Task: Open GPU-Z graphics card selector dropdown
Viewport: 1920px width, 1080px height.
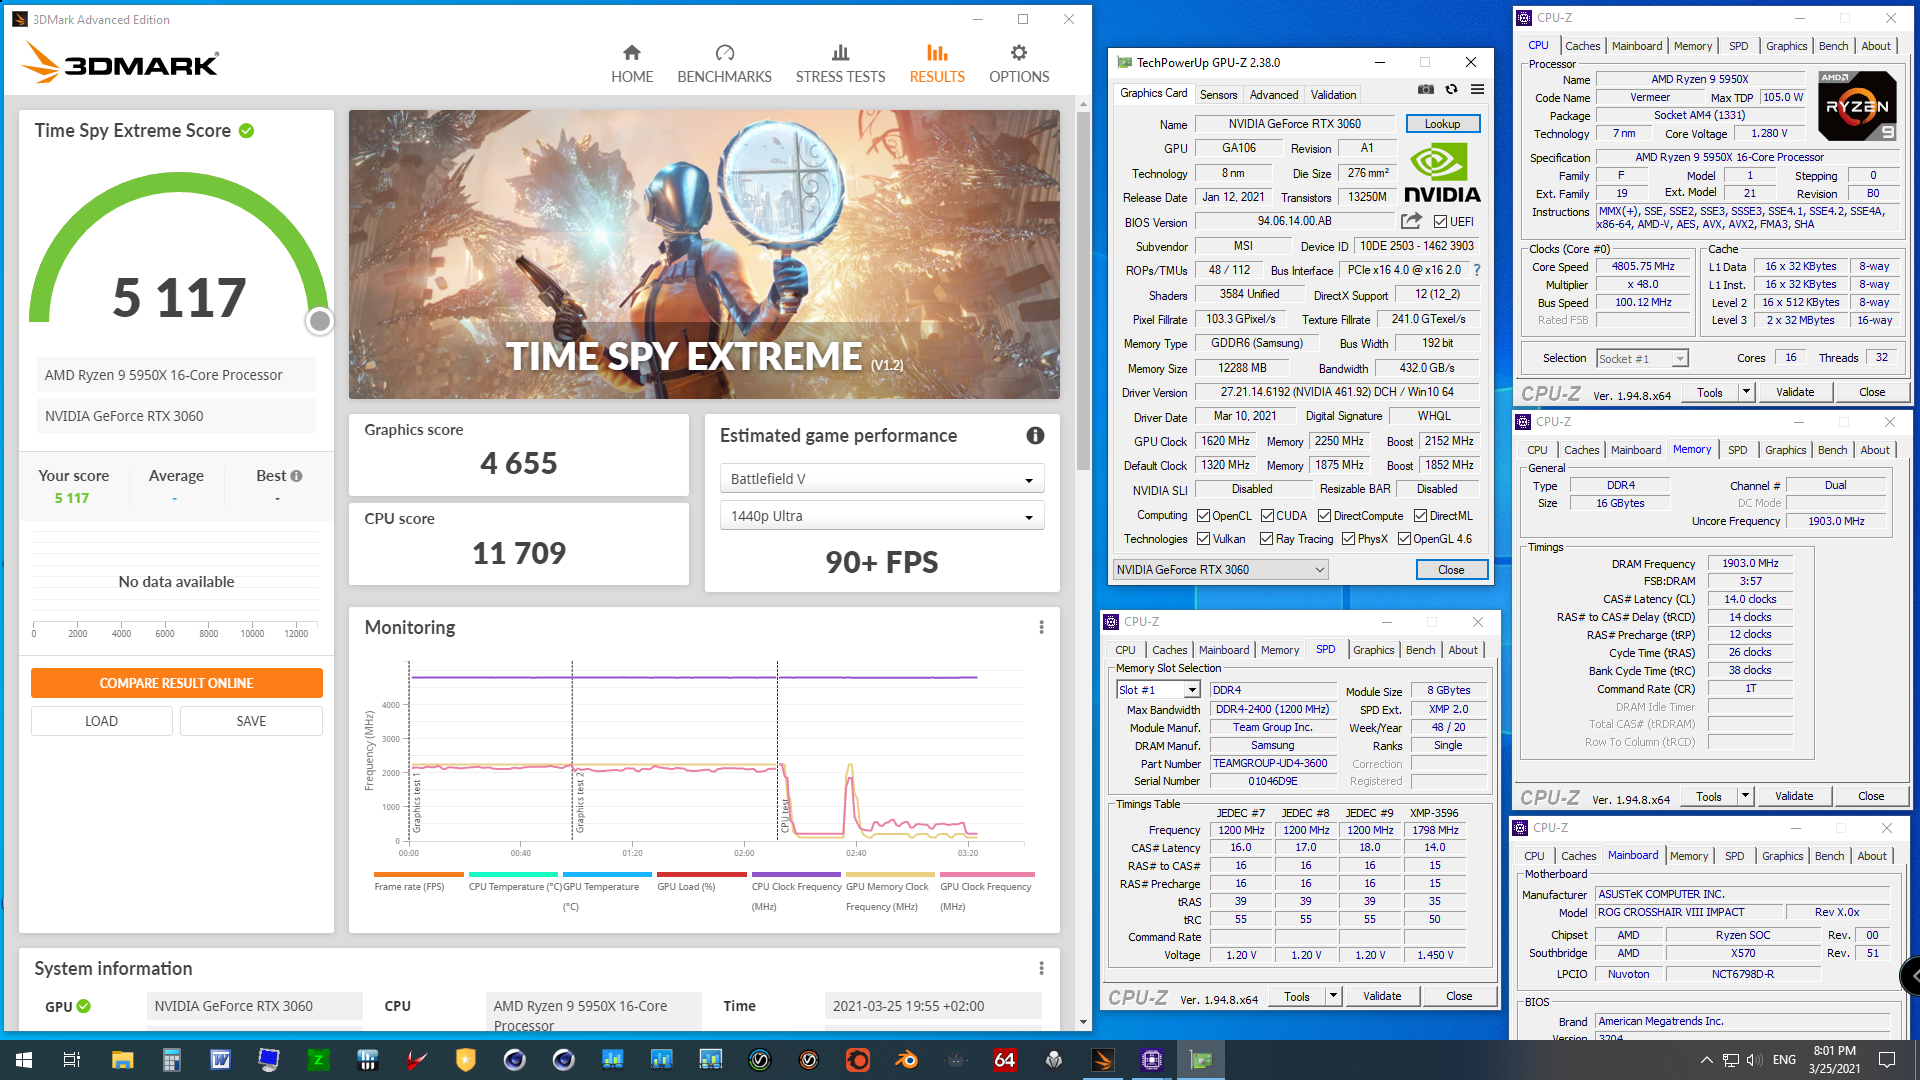Action: point(1220,570)
